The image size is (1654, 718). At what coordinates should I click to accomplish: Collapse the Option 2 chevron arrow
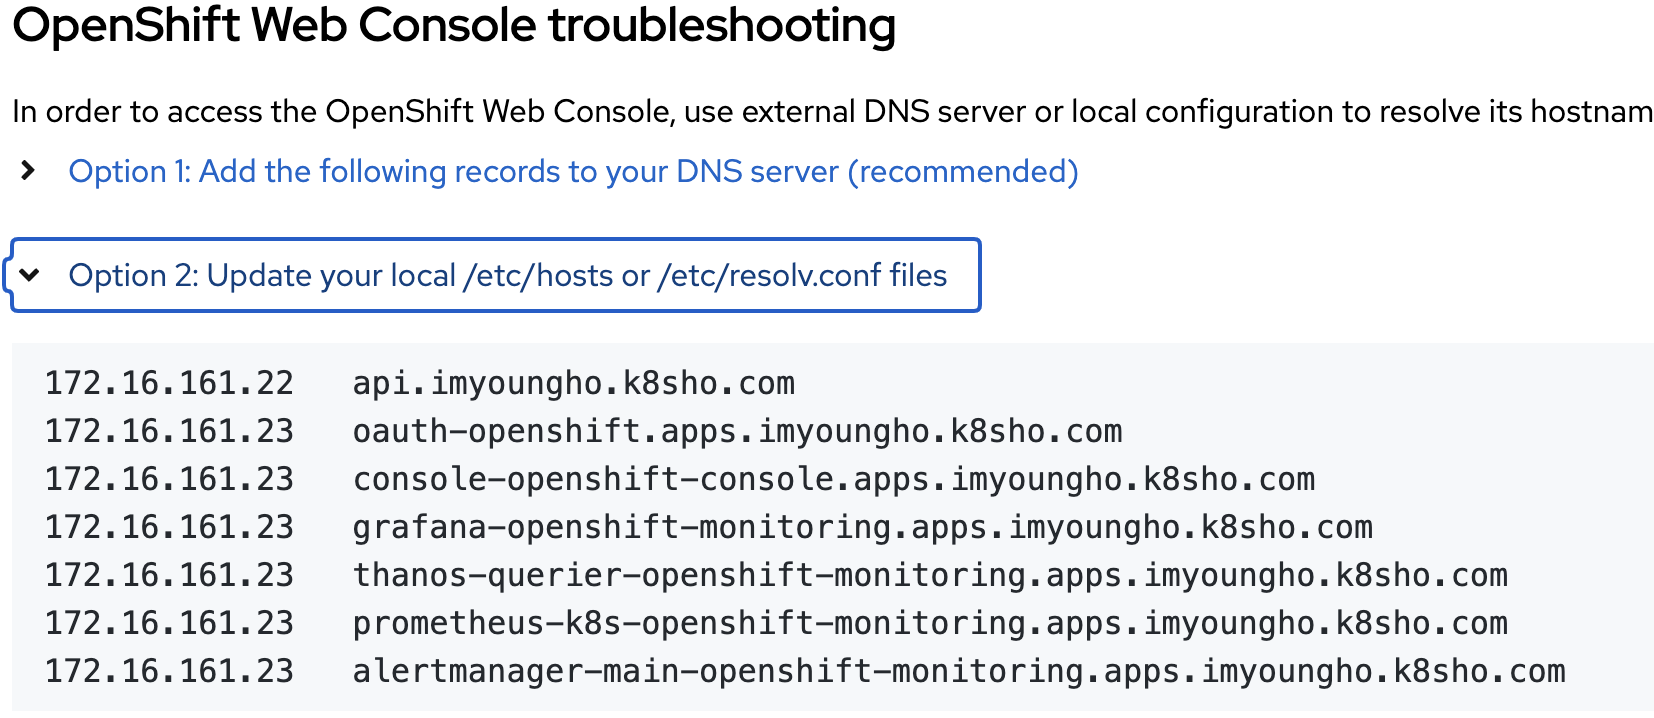coord(30,275)
